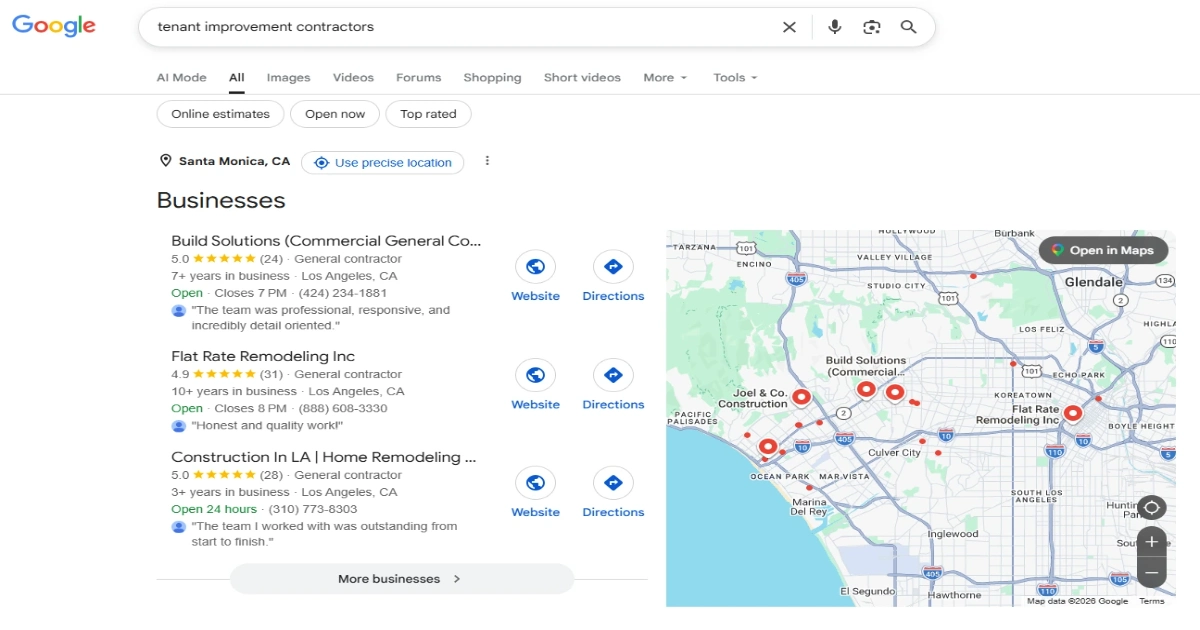Toggle the Open now filter chip
1200x630 pixels.
click(x=335, y=114)
